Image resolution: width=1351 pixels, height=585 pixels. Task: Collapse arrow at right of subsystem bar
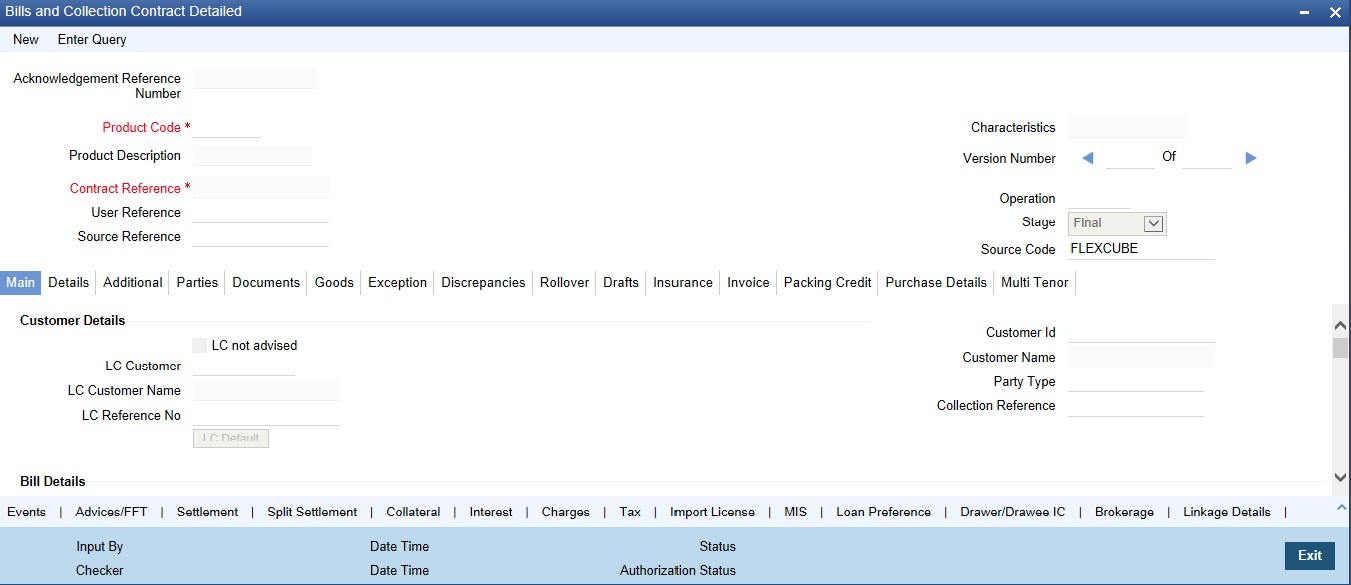(1341, 509)
